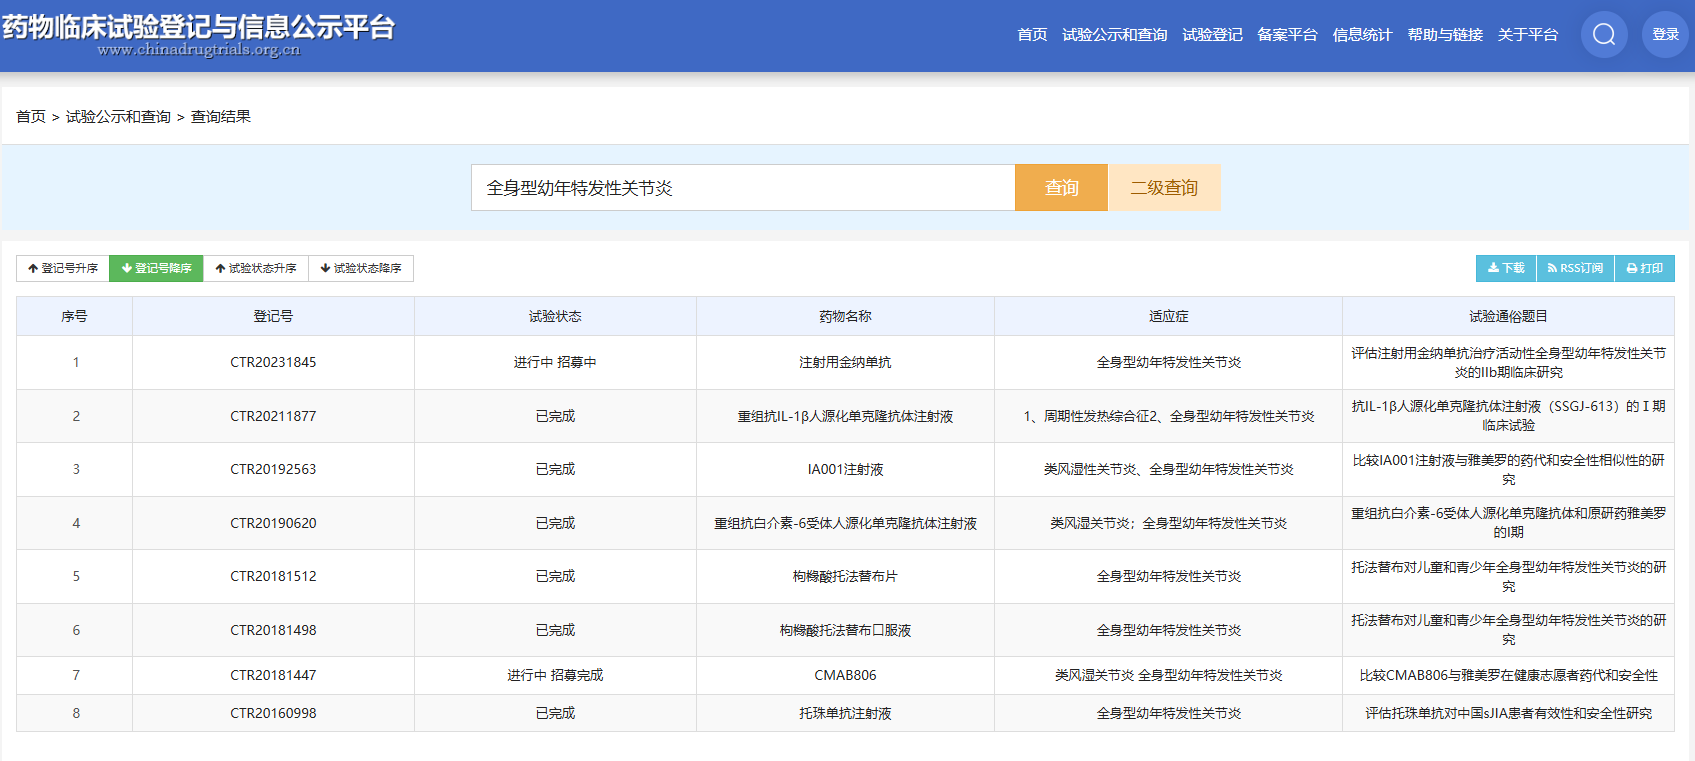Viewport: 1695px width, 761px height.
Task: Click status 进行中 招募完成 in row 7
Action: click(555, 675)
